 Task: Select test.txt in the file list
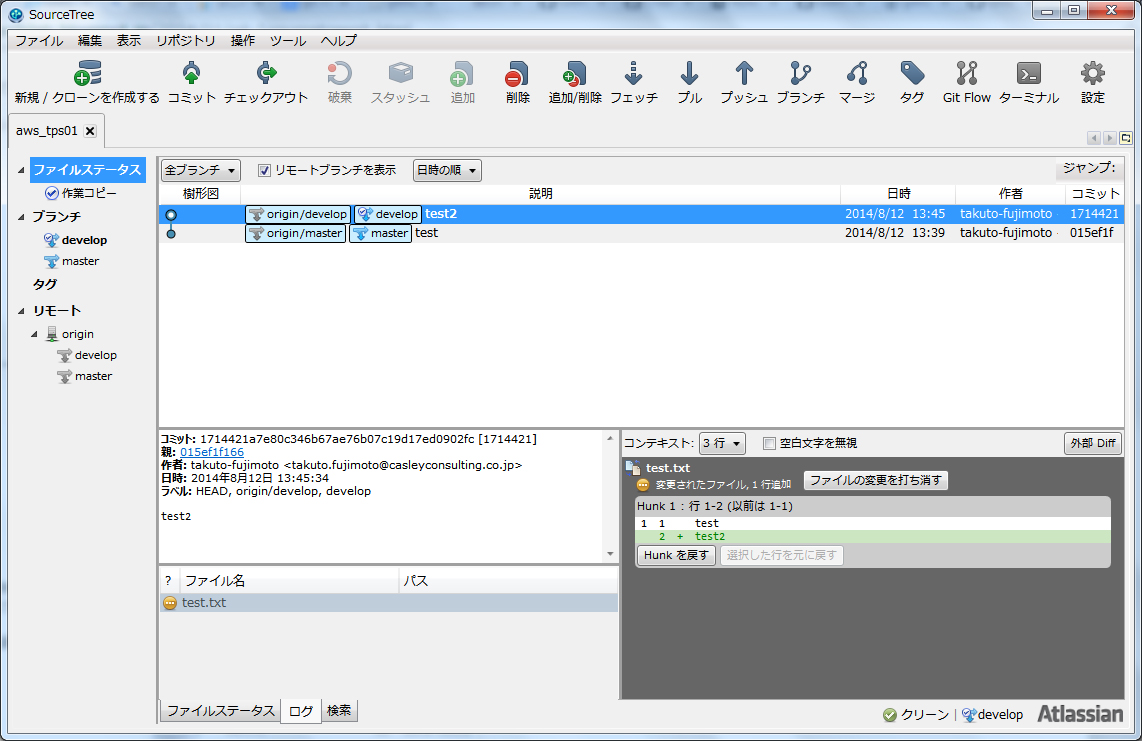point(388,603)
